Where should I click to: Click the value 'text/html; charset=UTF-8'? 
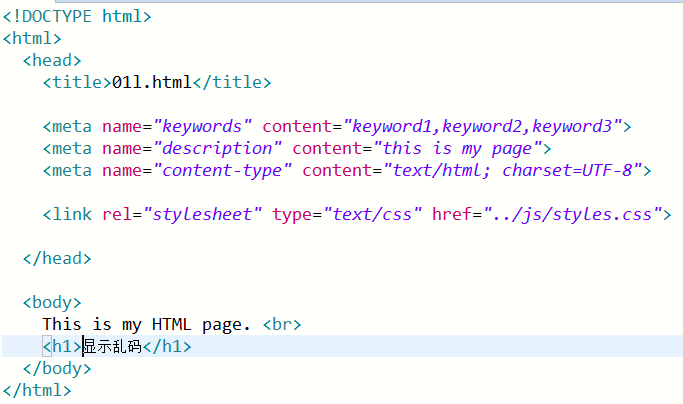point(513,171)
